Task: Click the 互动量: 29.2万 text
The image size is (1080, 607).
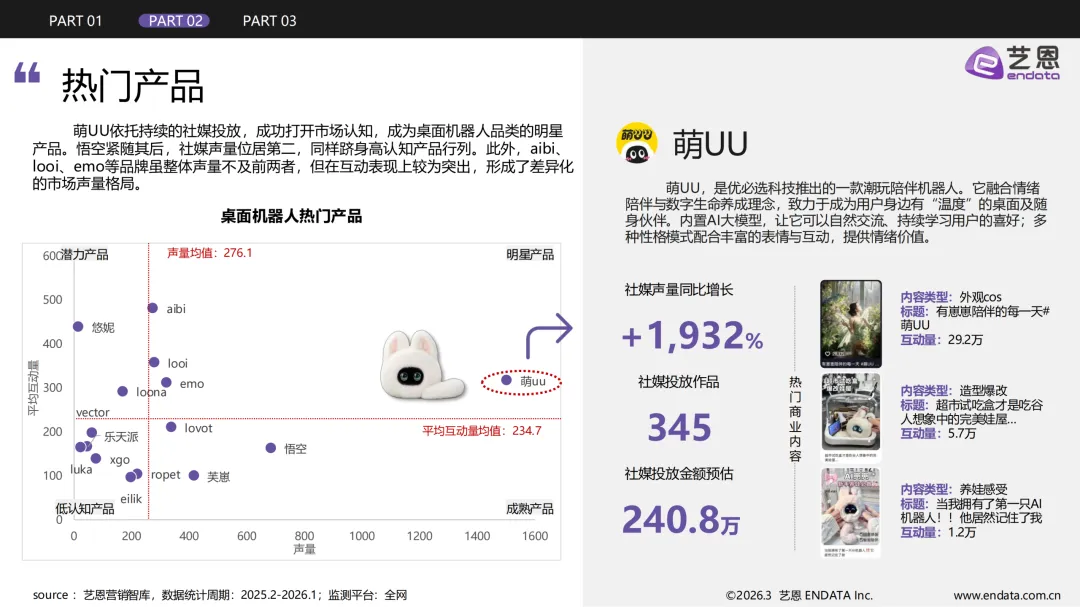Action: coord(942,340)
